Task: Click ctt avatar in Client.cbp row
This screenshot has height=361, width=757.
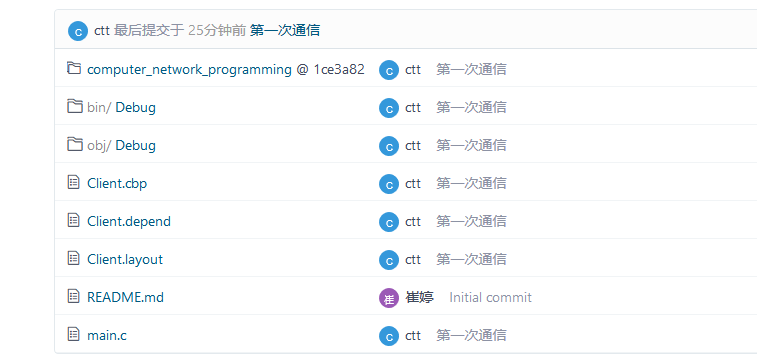Action: coord(389,184)
